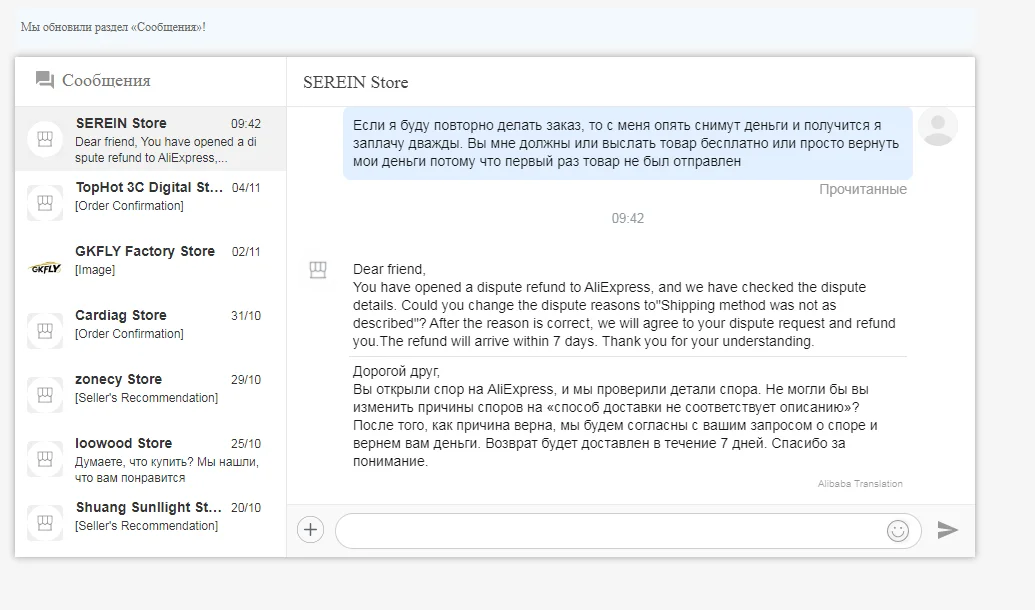Viewport: 1035px width, 610px height.
Task: Click the store icon beside Dear friend message
Action: (x=318, y=269)
